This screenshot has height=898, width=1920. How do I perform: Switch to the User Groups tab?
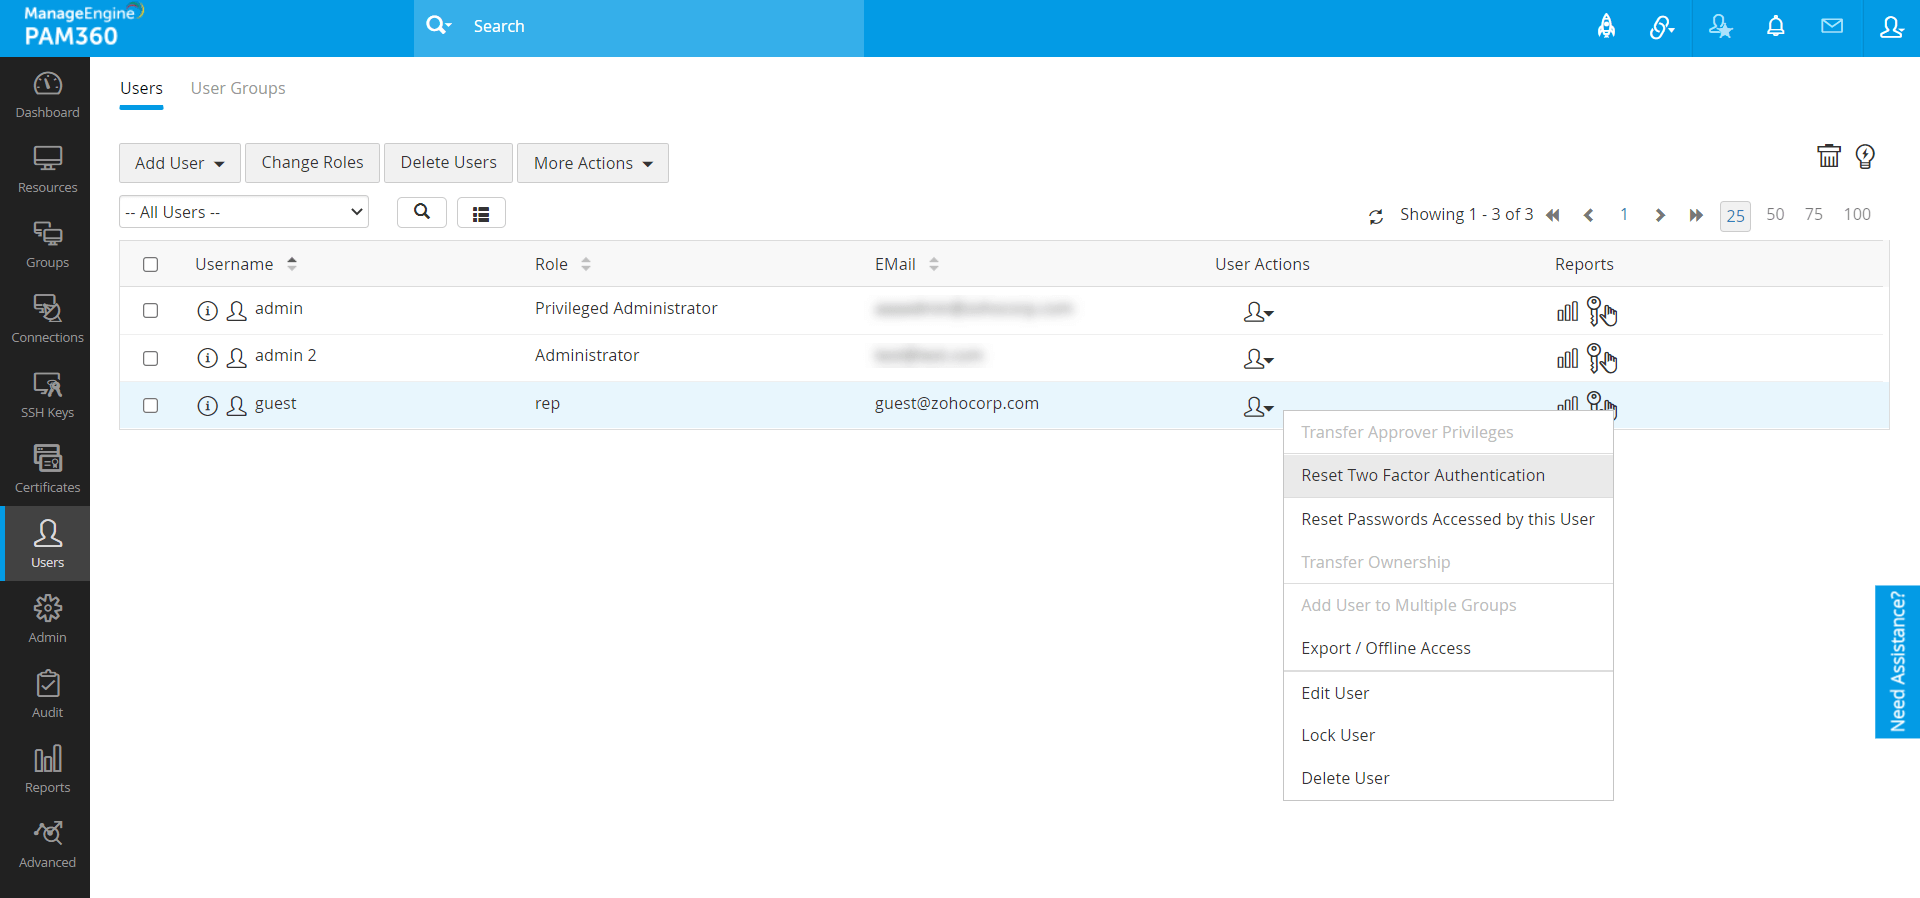pyautogui.click(x=238, y=88)
